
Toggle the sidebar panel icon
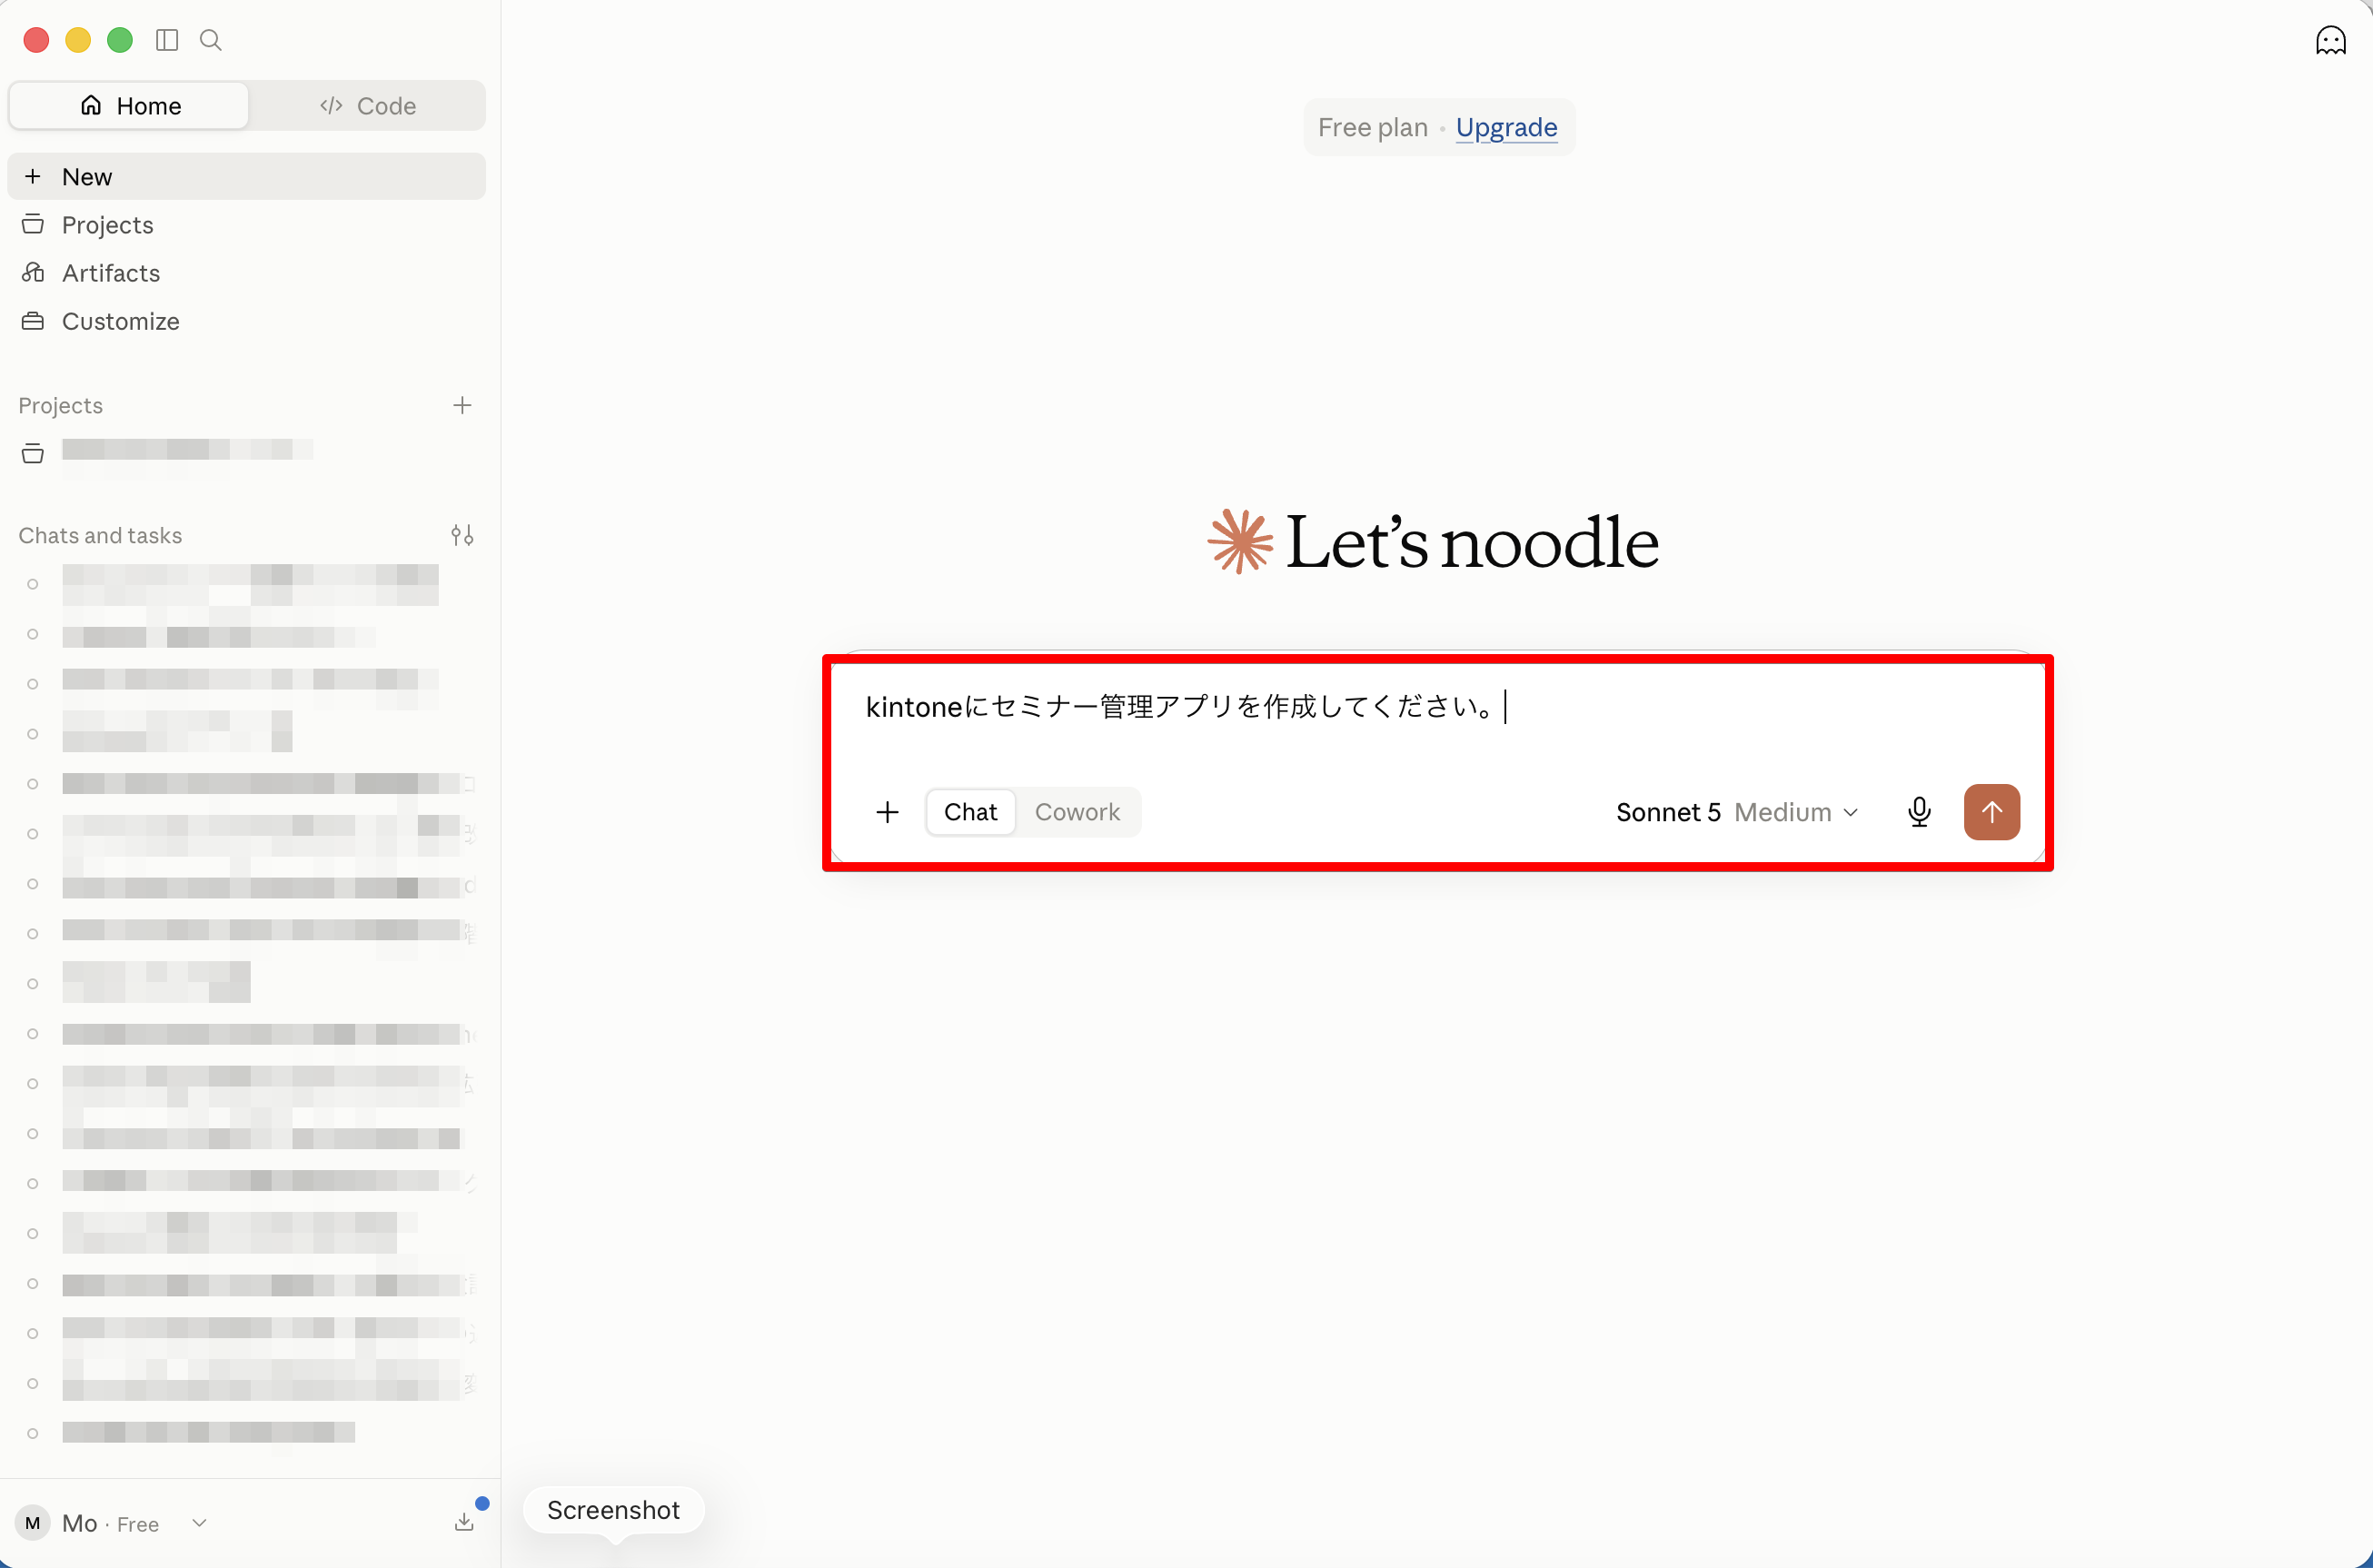tap(167, 40)
